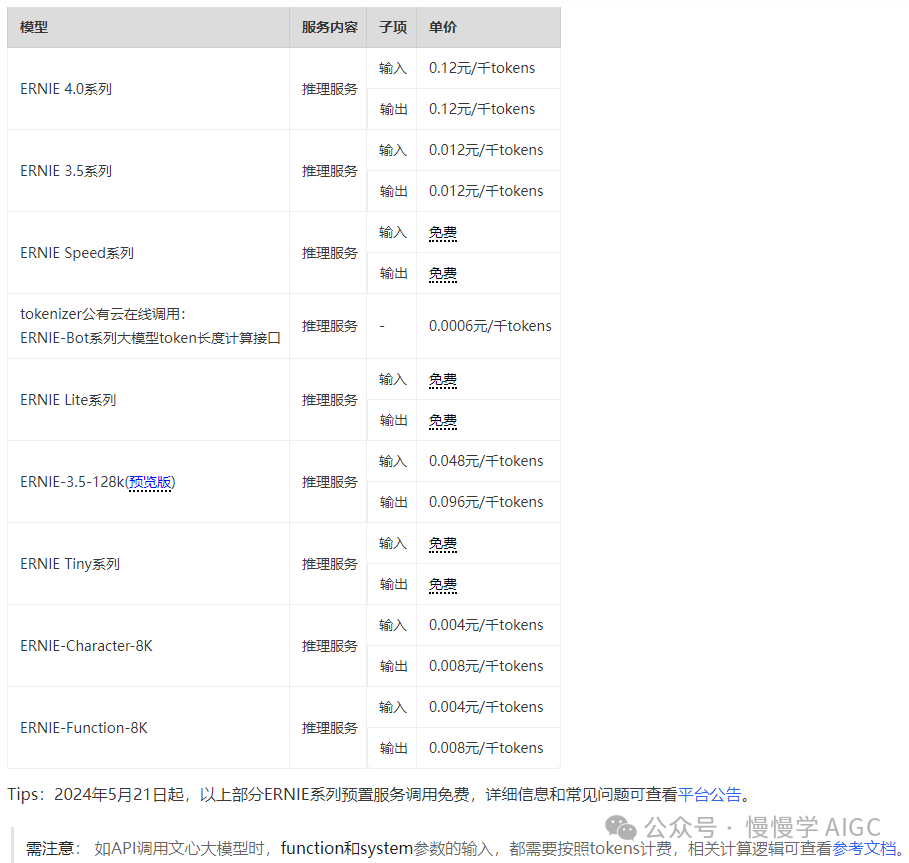Screen dimensions: 909x863
Task: Open the 预览版 link next to ERNIE-3.5-128k
Action: tap(150, 481)
